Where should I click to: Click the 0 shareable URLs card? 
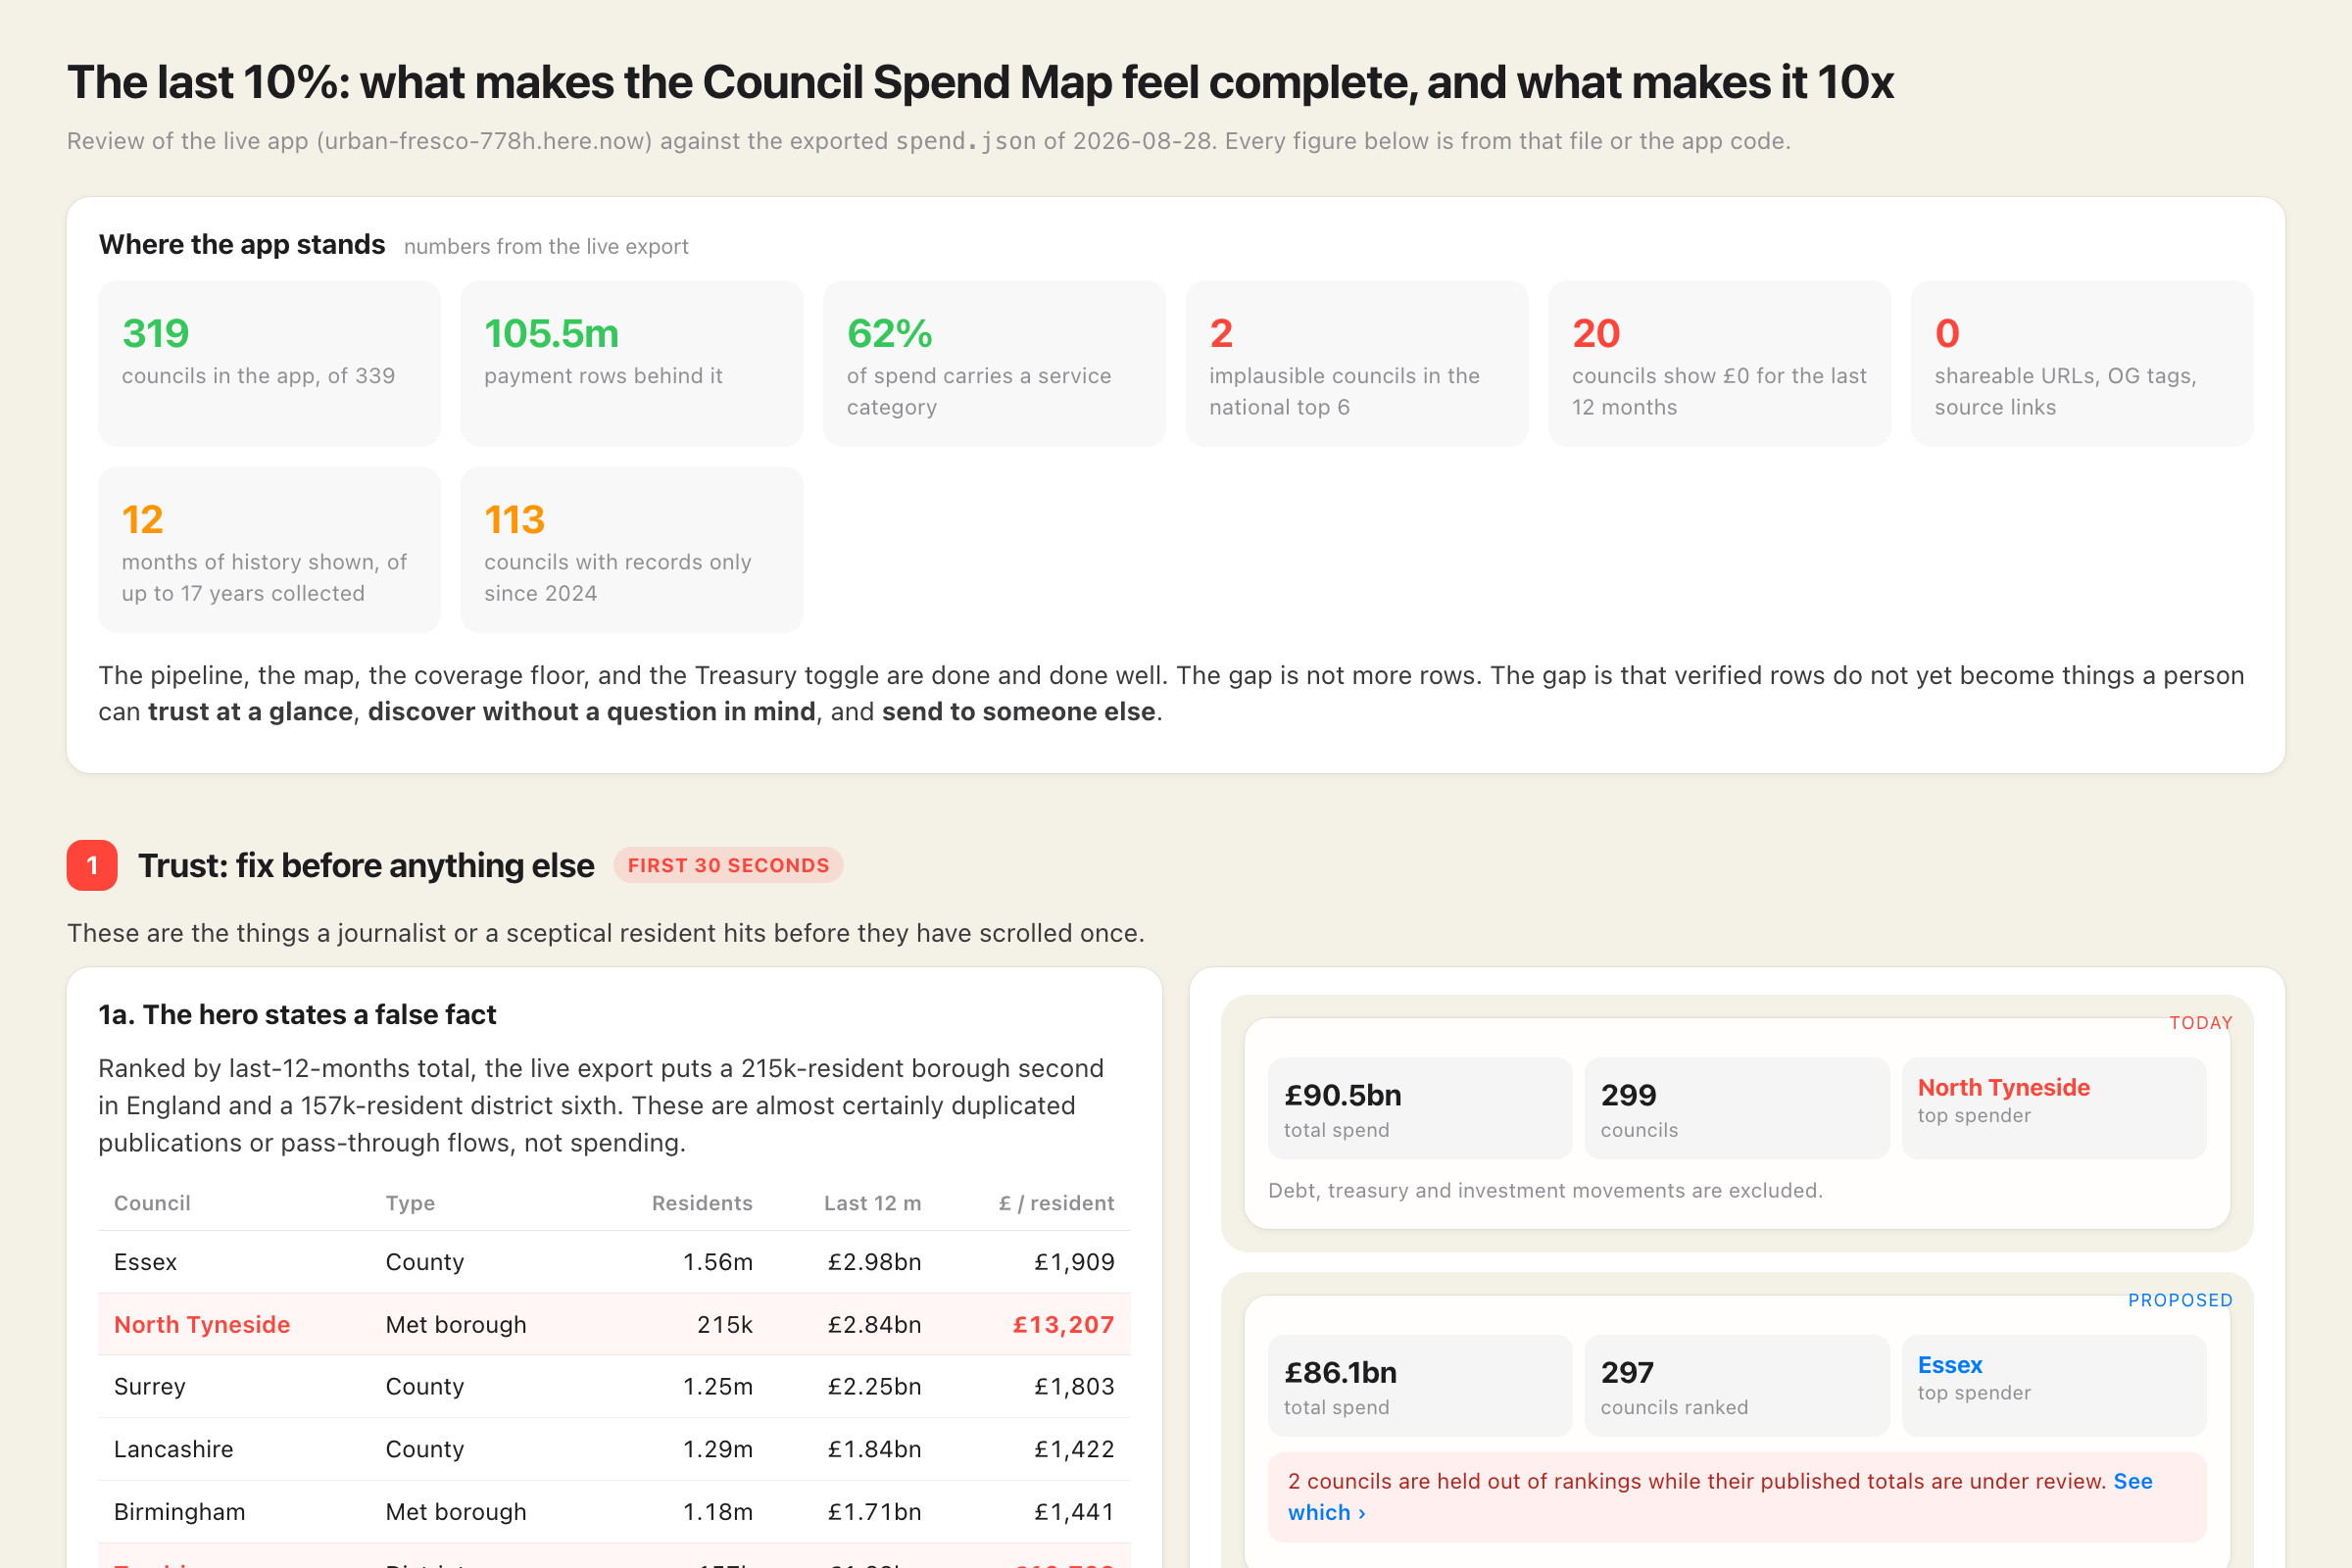click(x=2082, y=363)
